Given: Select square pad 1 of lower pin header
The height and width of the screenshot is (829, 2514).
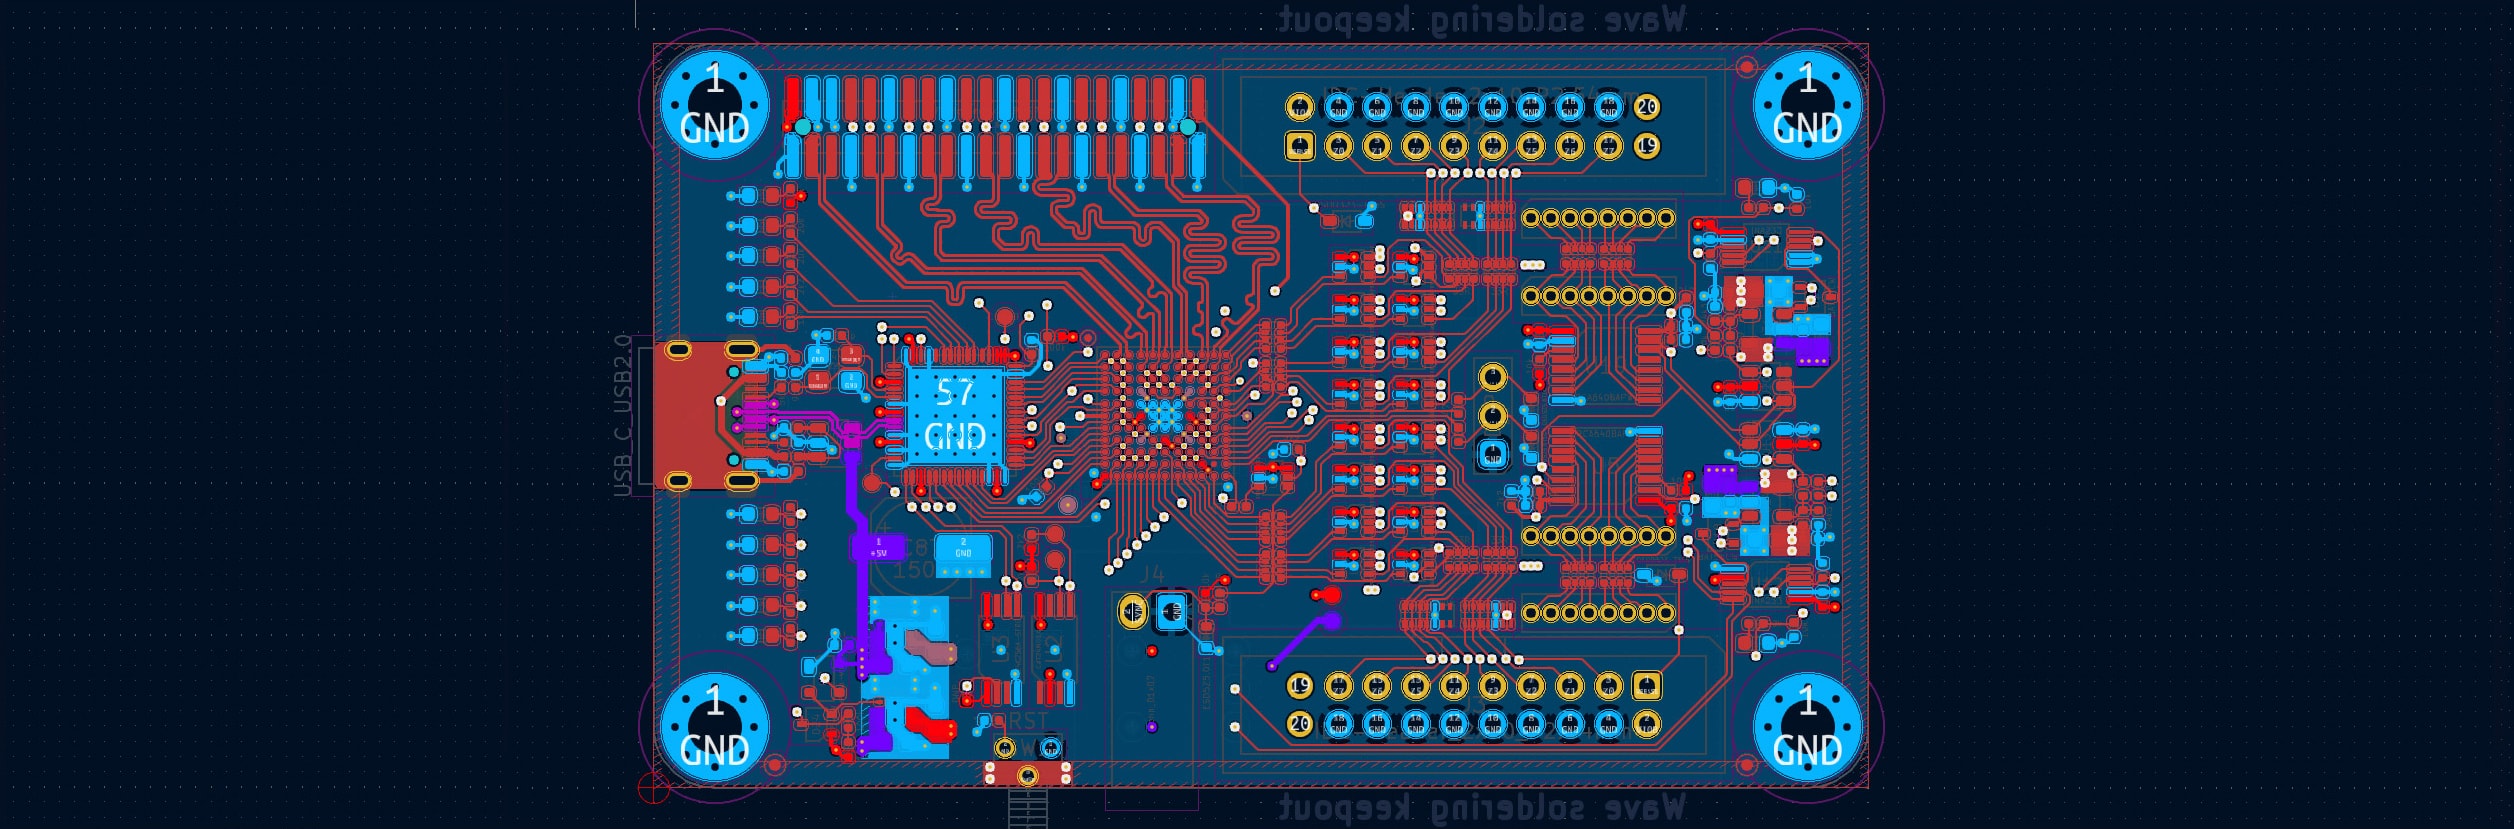Looking at the screenshot, I should [1646, 685].
